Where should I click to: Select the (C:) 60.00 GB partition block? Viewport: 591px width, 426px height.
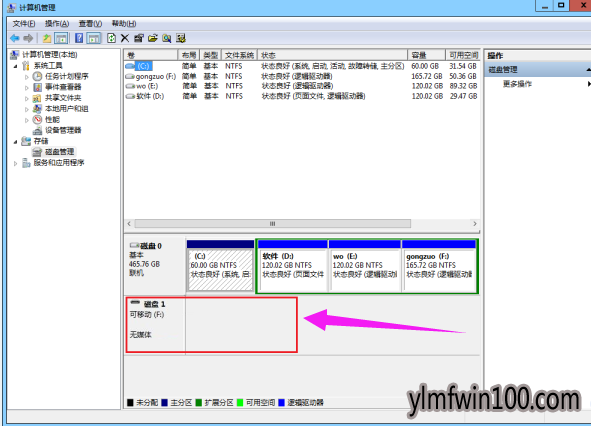(220, 266)
